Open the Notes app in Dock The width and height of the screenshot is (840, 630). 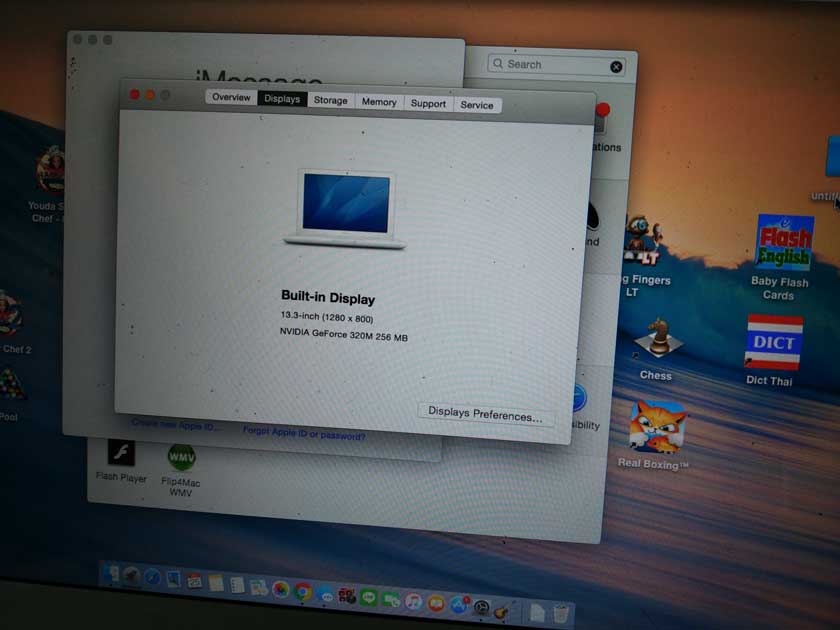(x=216, y=583)
